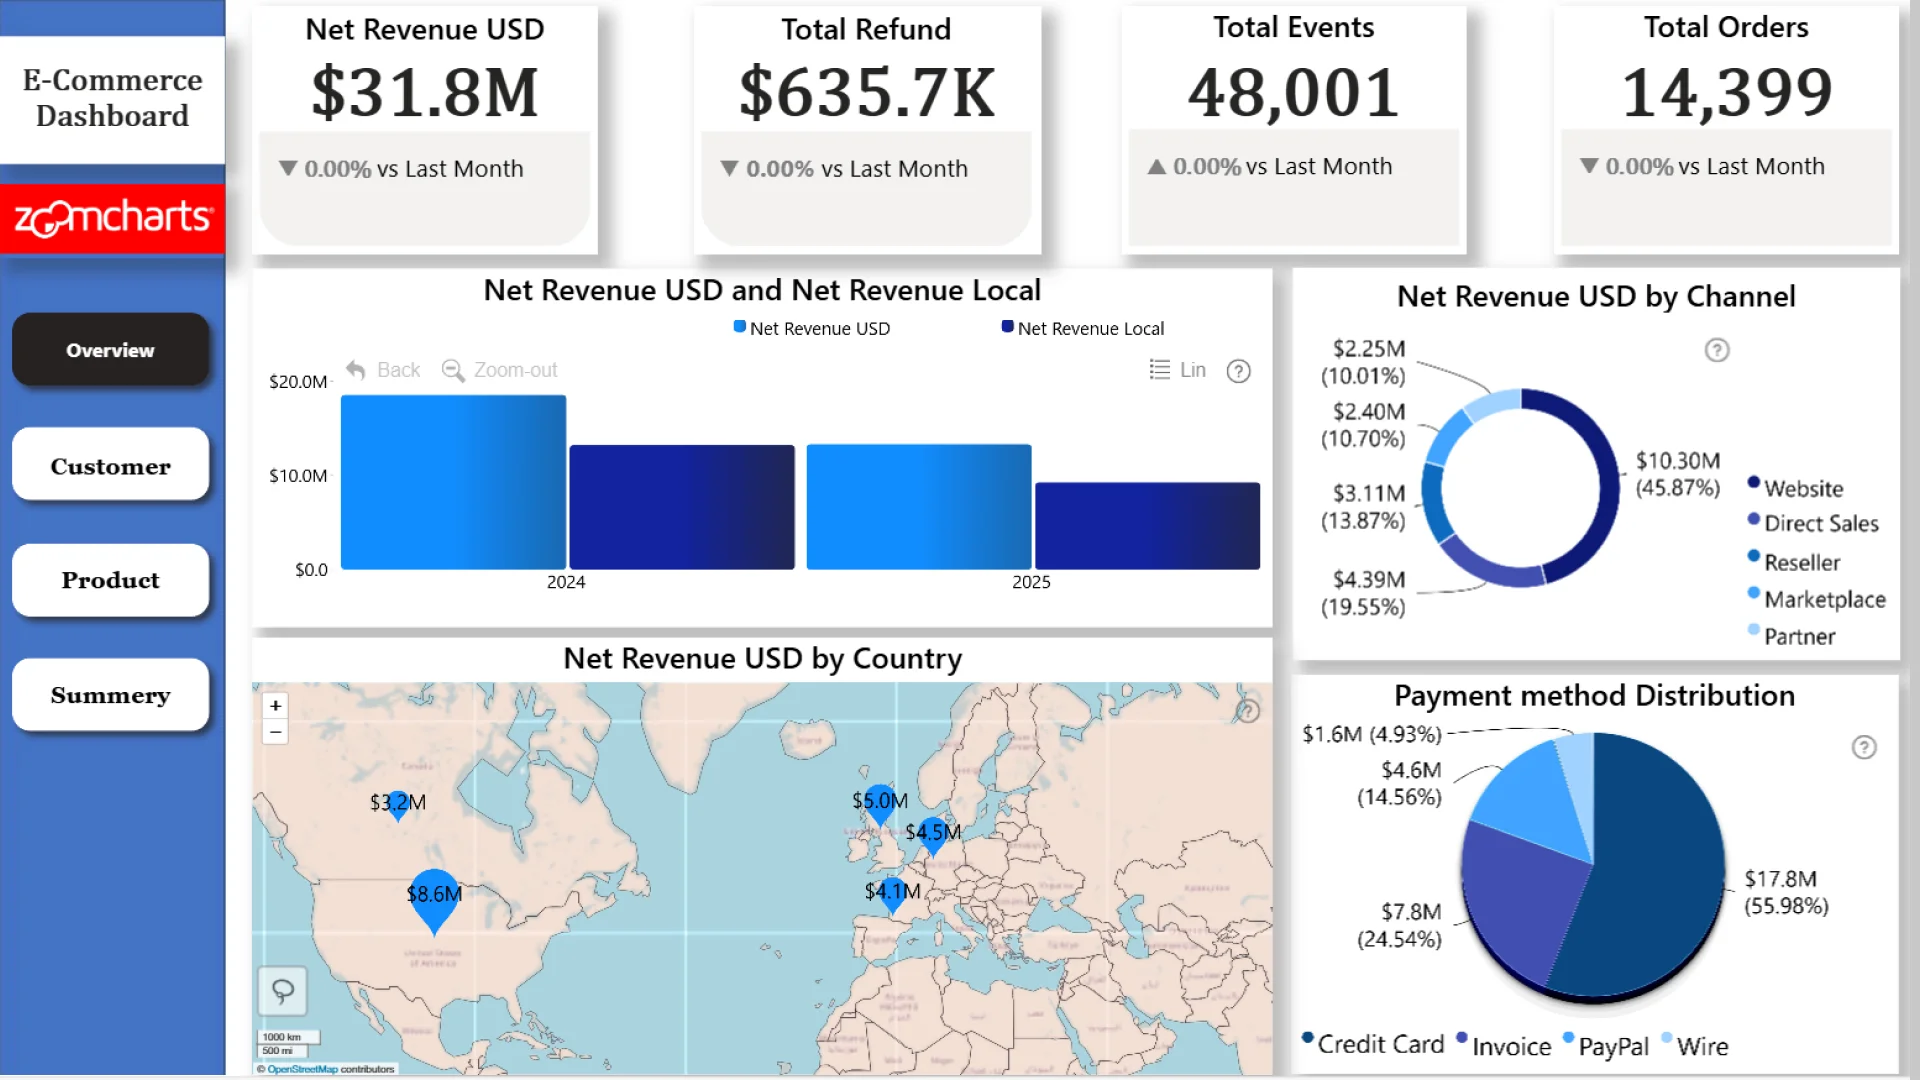Viewport: 1920px width, 1080px height.
Task: Open help icon in Channel donut chart
Action: coord(1716,350)
